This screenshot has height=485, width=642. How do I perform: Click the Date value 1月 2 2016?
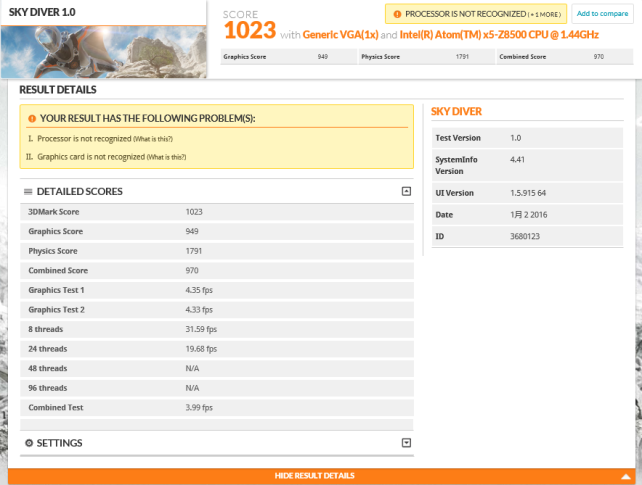pyautogui.click(x=529, y=214)
